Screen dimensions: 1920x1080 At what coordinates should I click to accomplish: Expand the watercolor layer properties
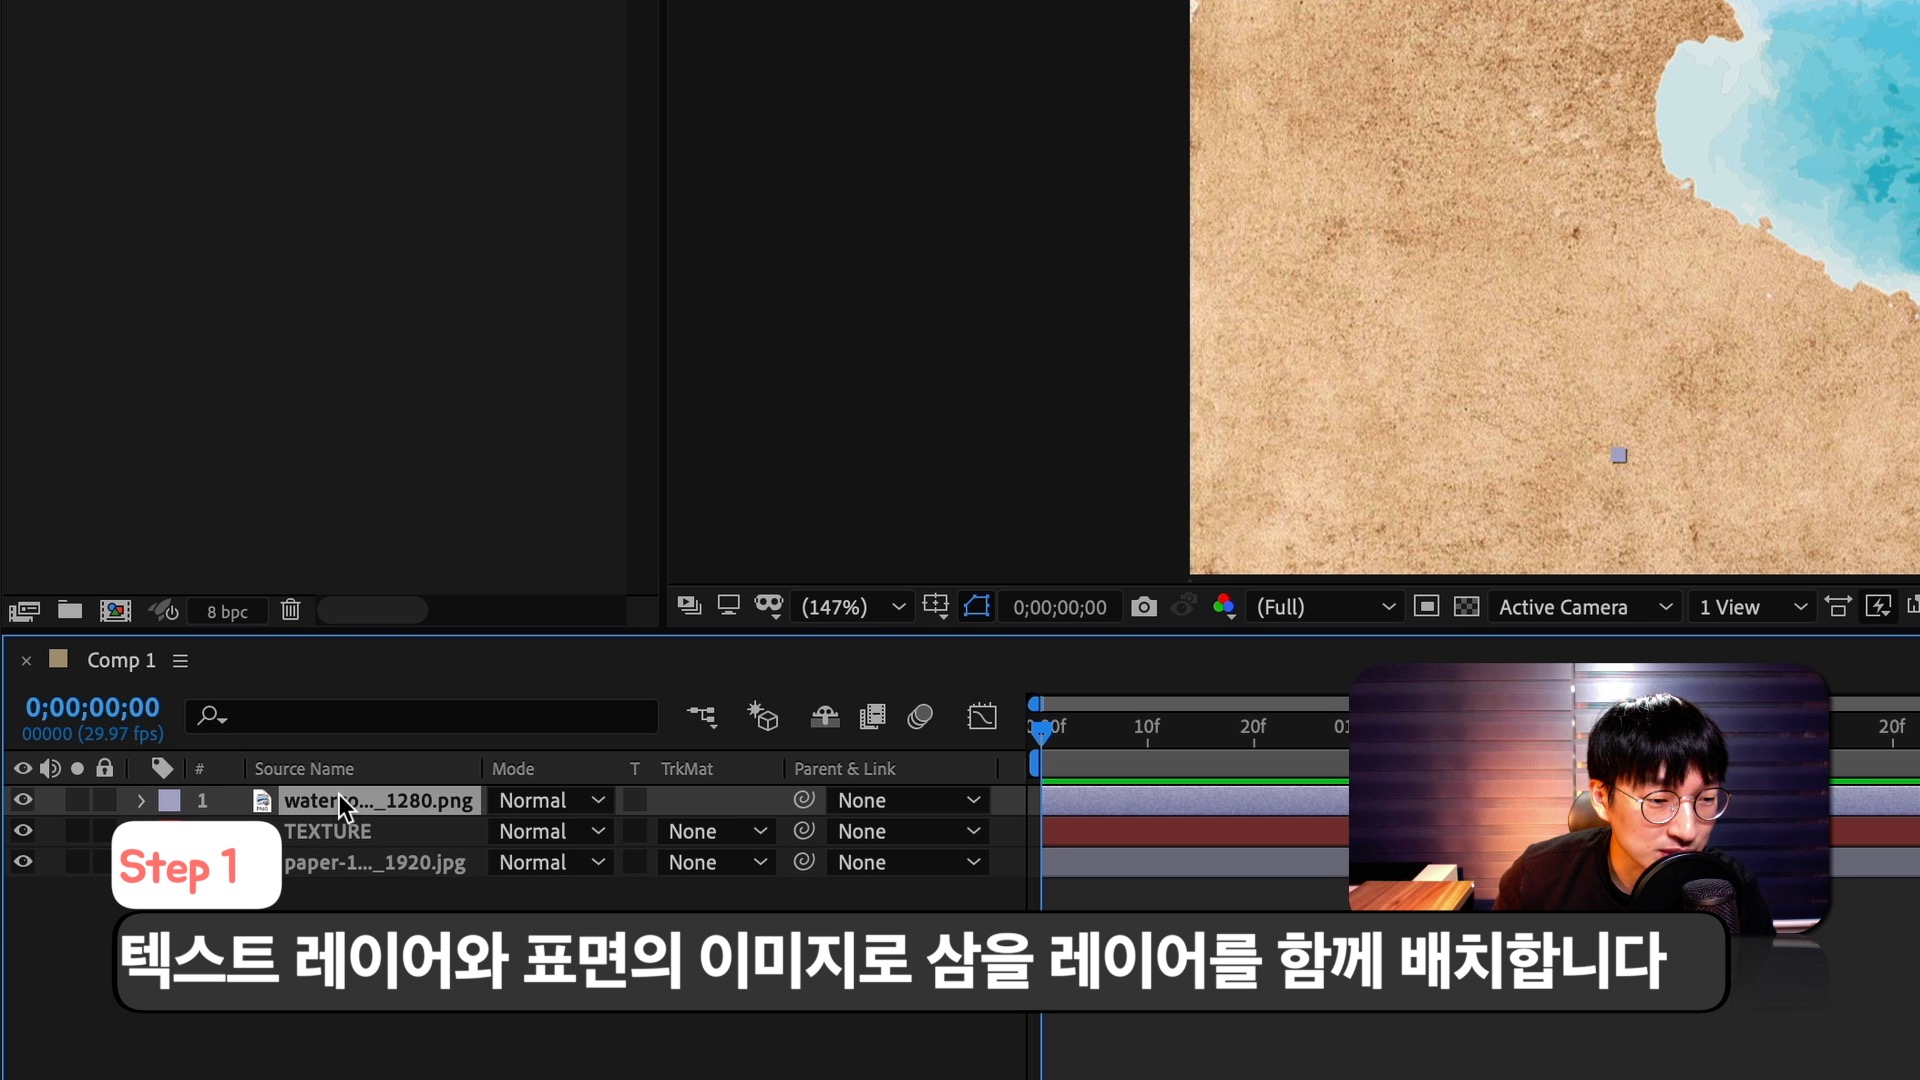click(141, 801)
